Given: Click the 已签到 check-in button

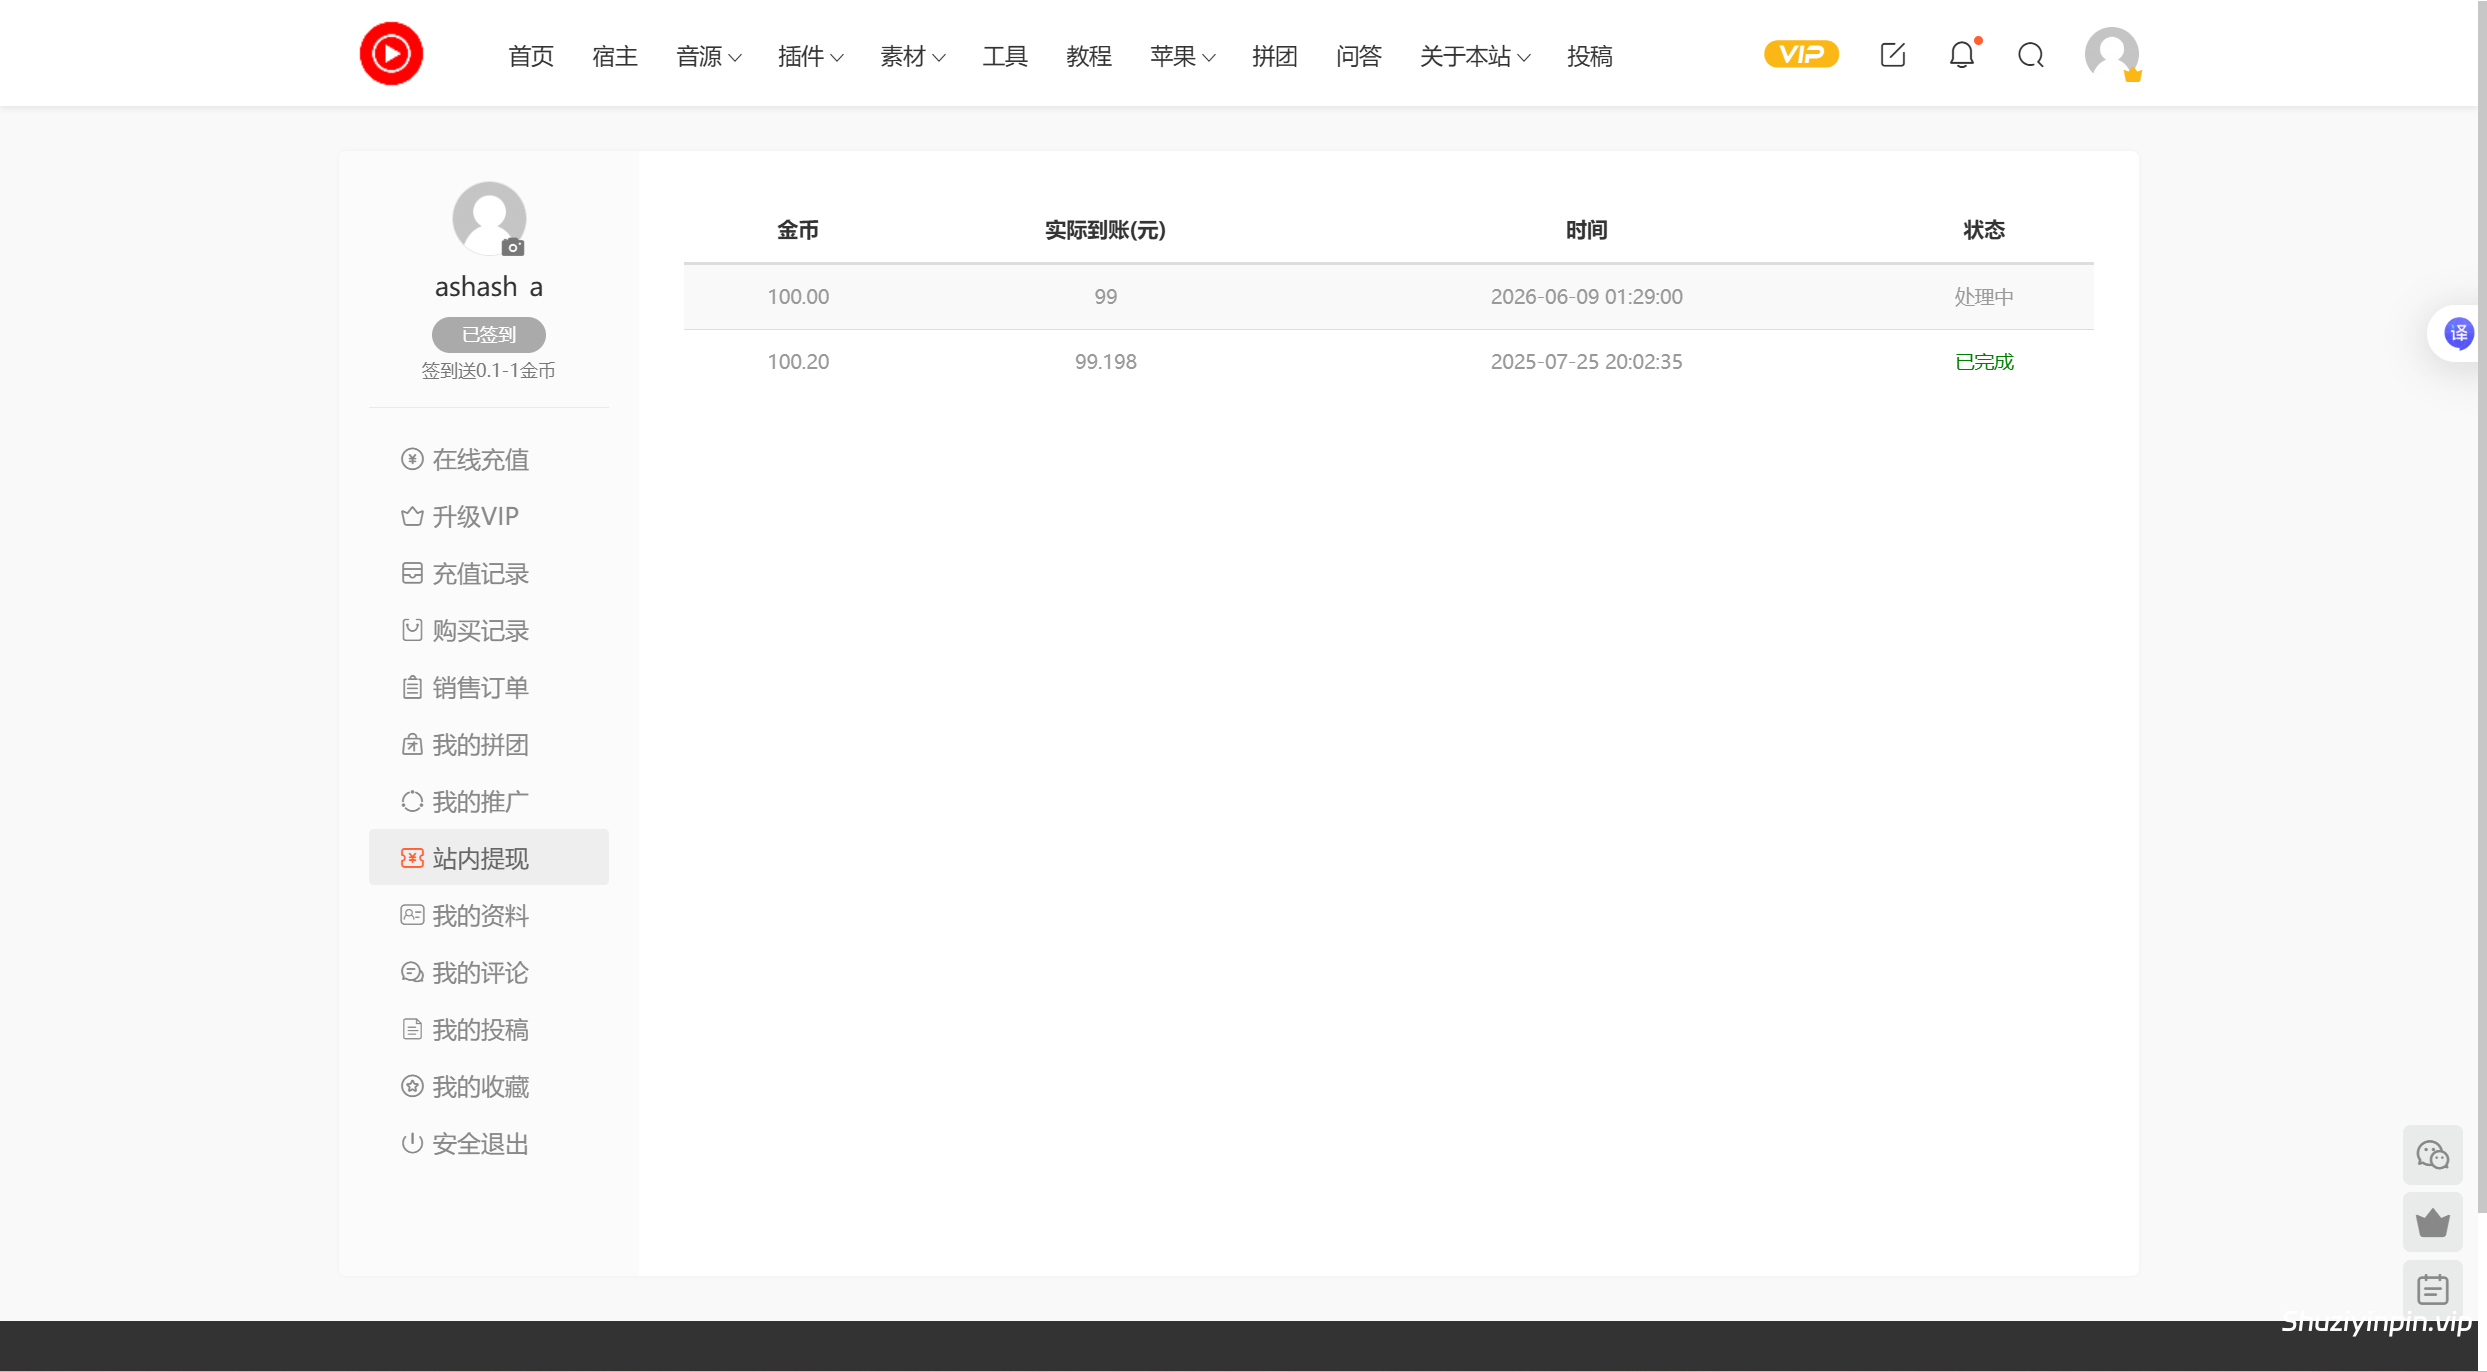Looking at the screenshot, I should (x=489, y=334).
